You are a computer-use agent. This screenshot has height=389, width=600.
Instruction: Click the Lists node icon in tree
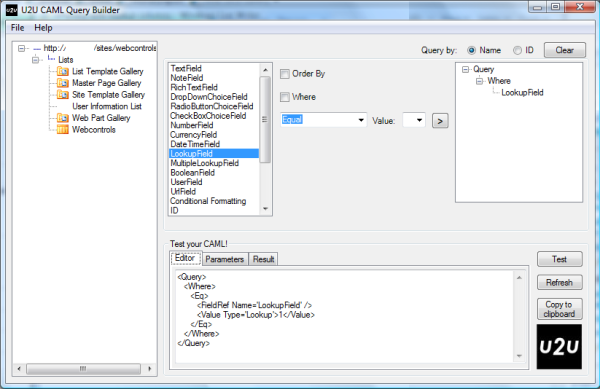click(51, 59)
